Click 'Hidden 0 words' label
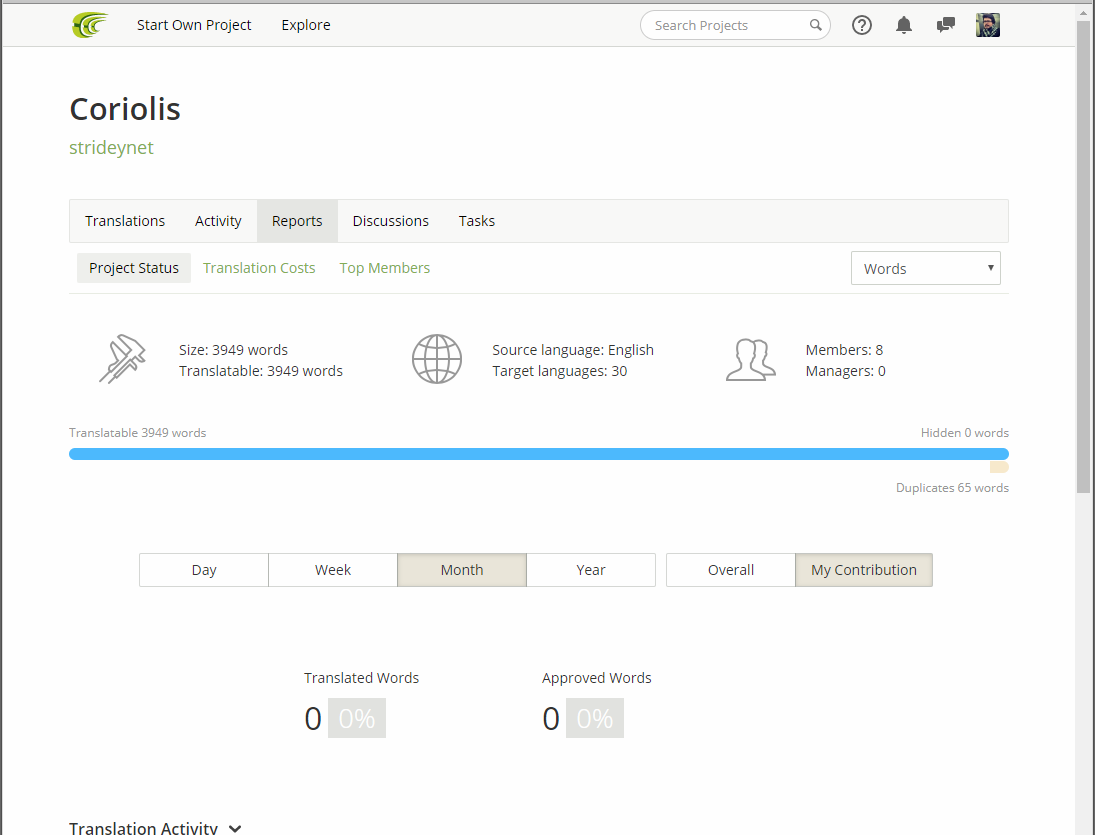1095x835 pixels. tap(964, 433)
